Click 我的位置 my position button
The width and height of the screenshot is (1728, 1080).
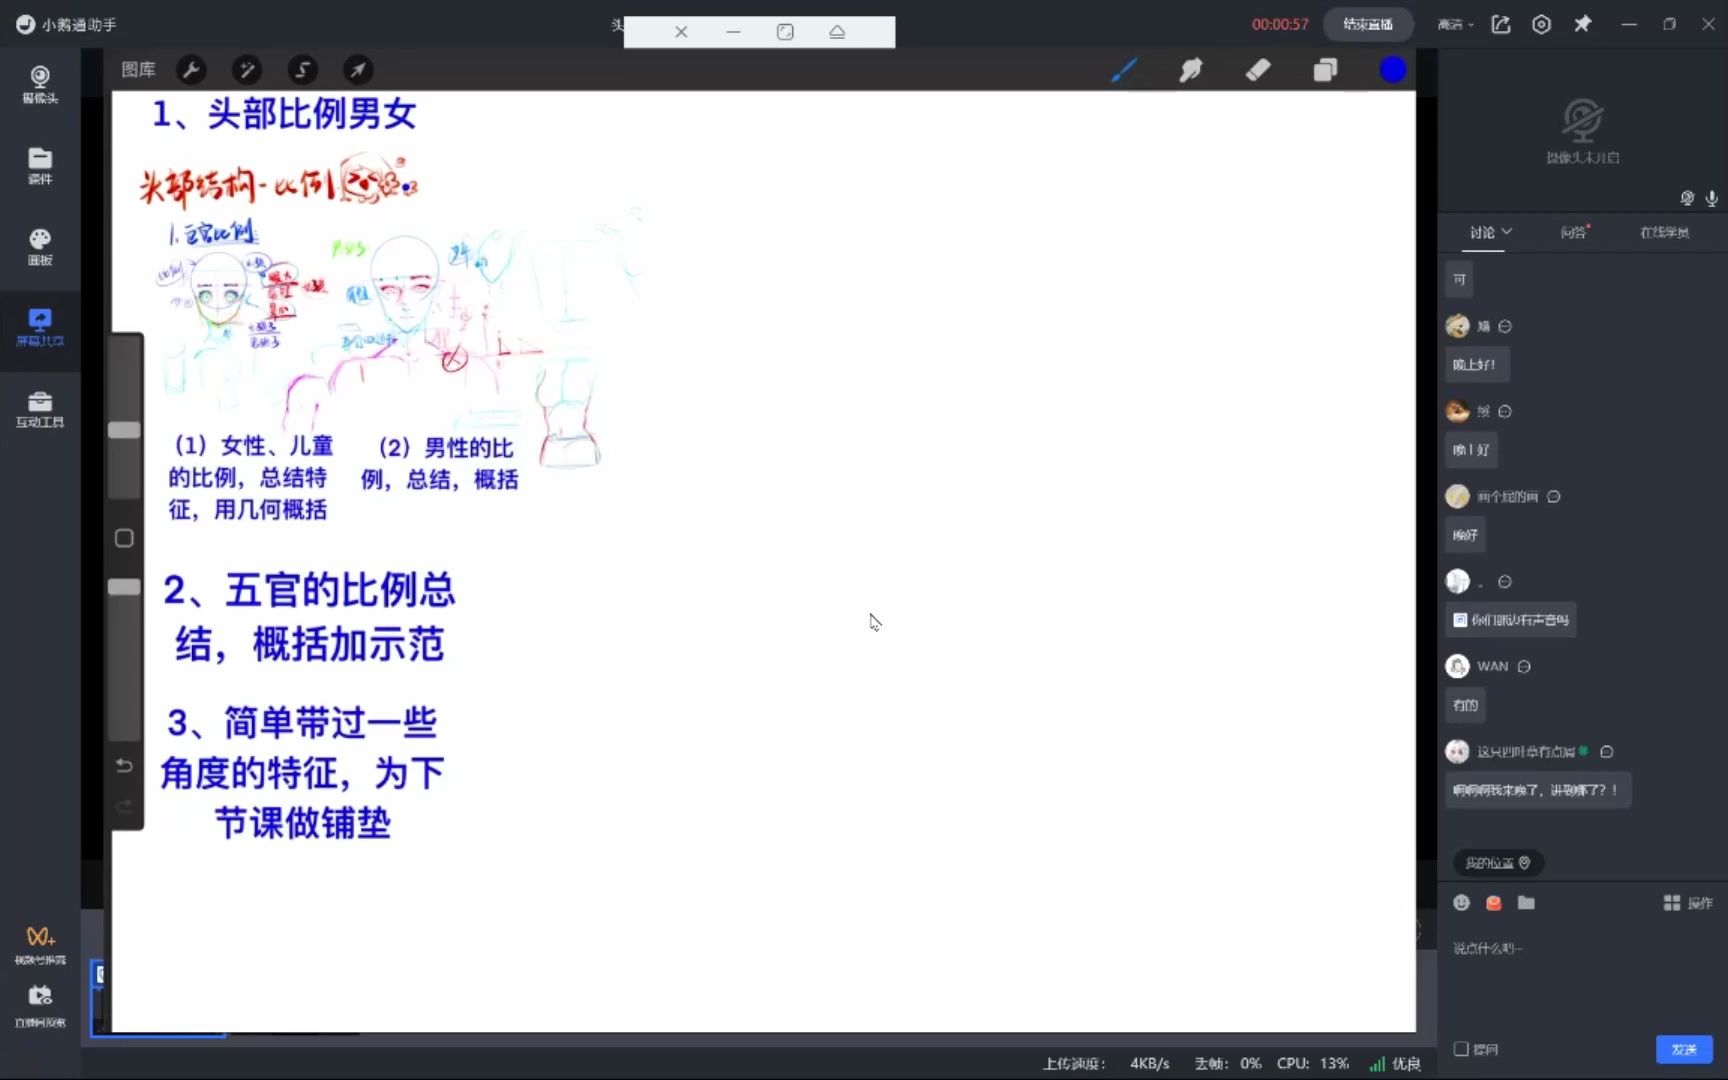(1498, 862)
